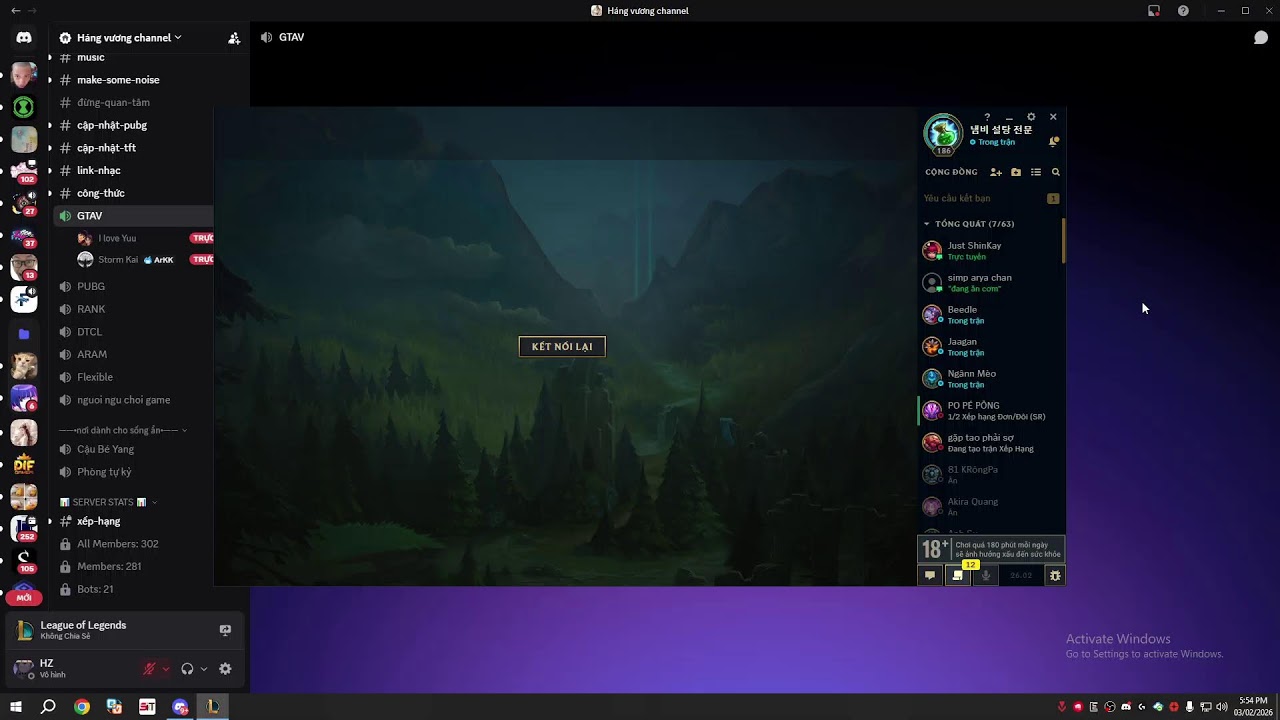Image resolution: width=1280 pixels, height=720 pixels.
Task: Toggle Discord microphone mute
Action: tap(149, 669)
